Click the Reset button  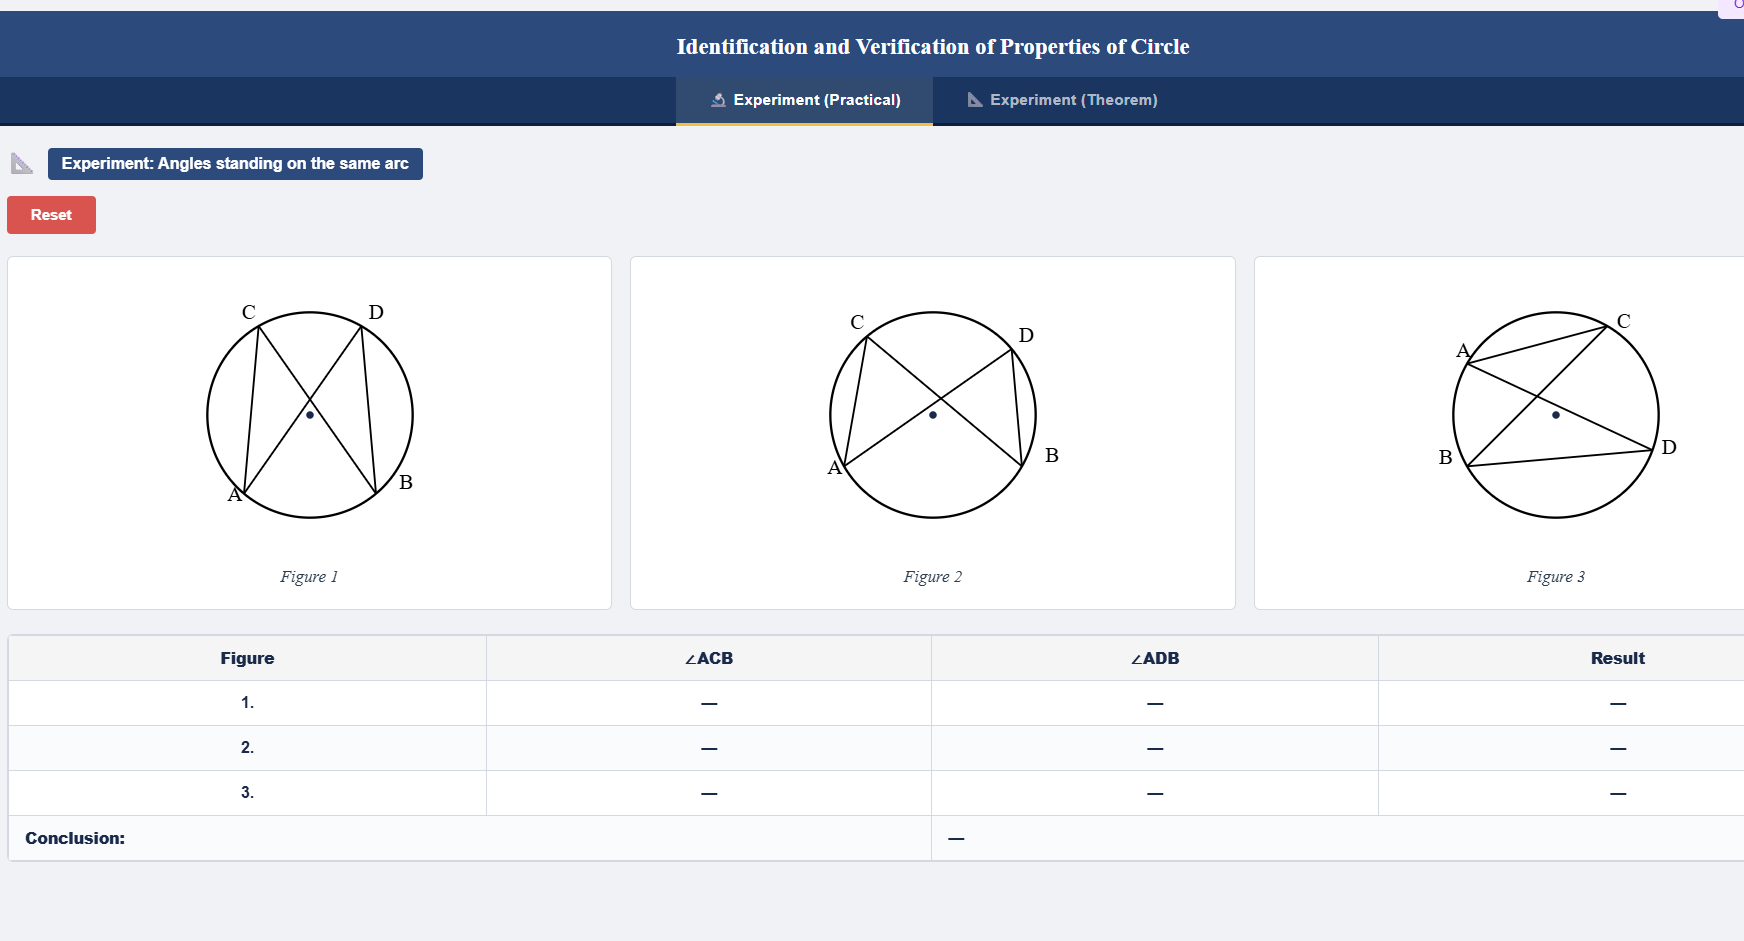51,214
